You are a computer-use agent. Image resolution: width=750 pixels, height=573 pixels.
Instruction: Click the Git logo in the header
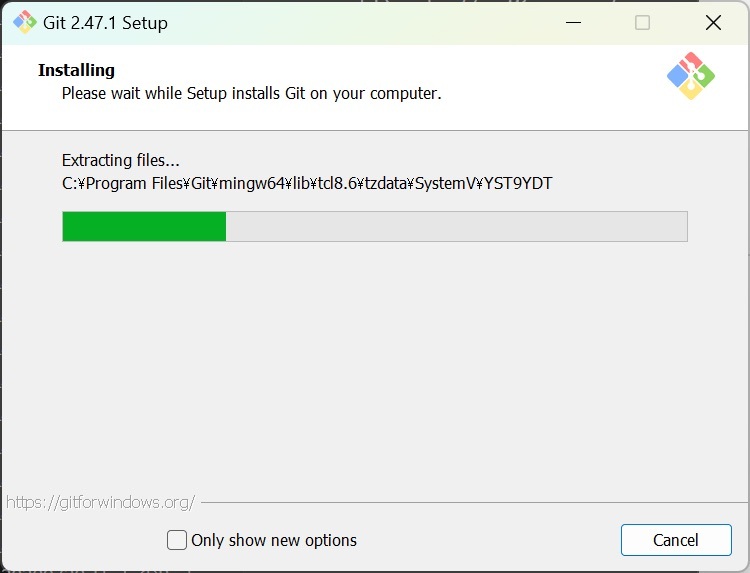(x=691, y=76)
